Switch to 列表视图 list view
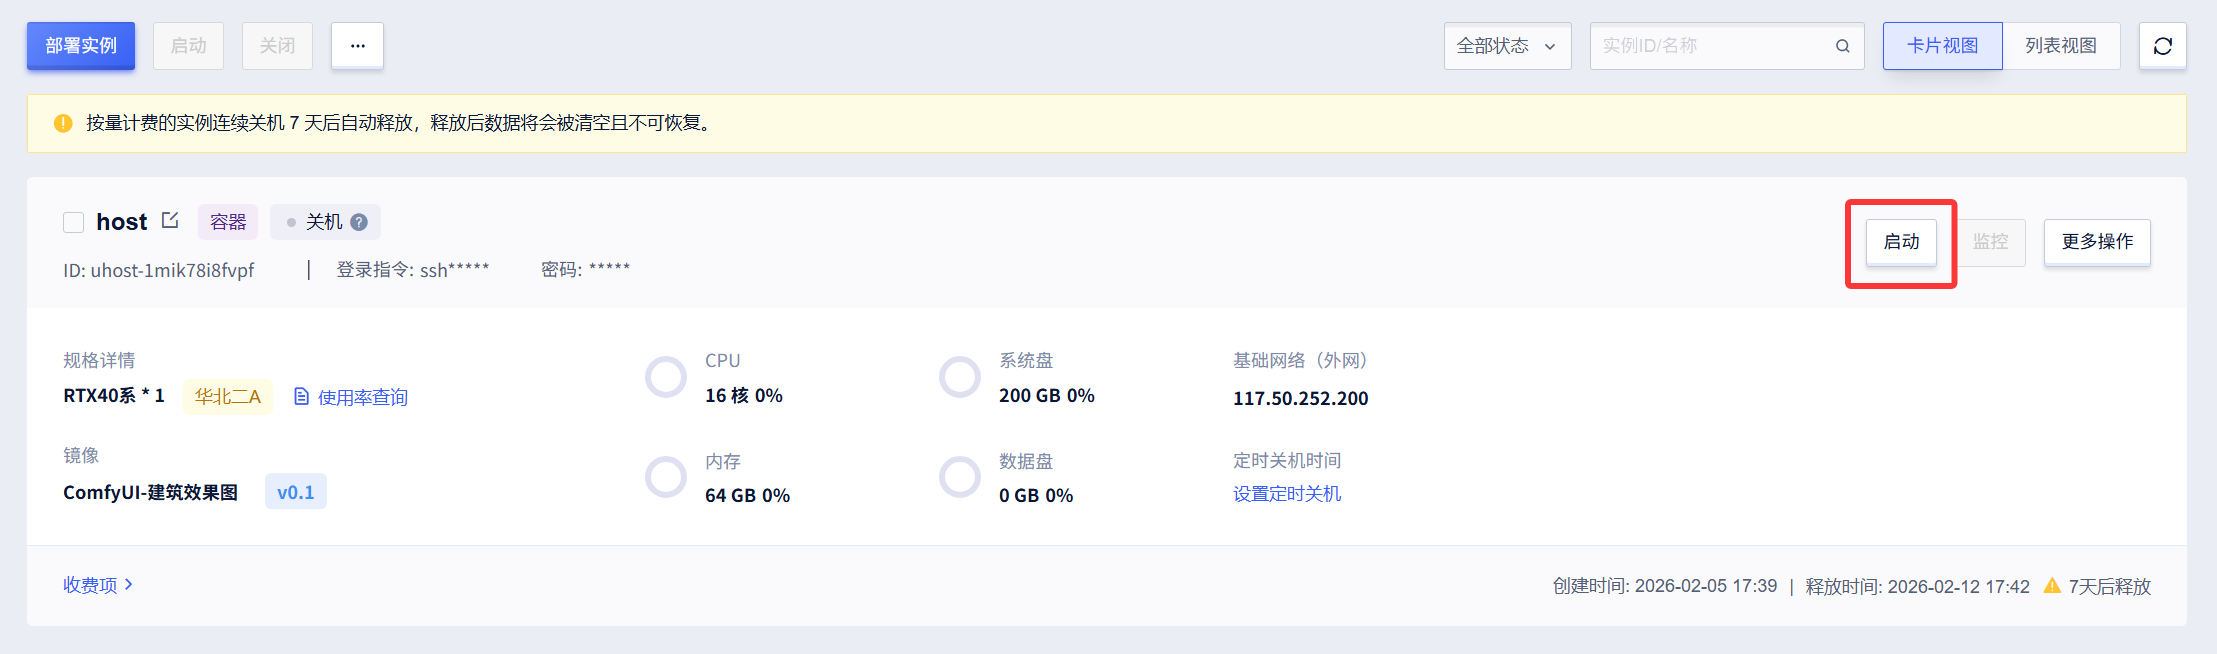 pos(2060,46)
